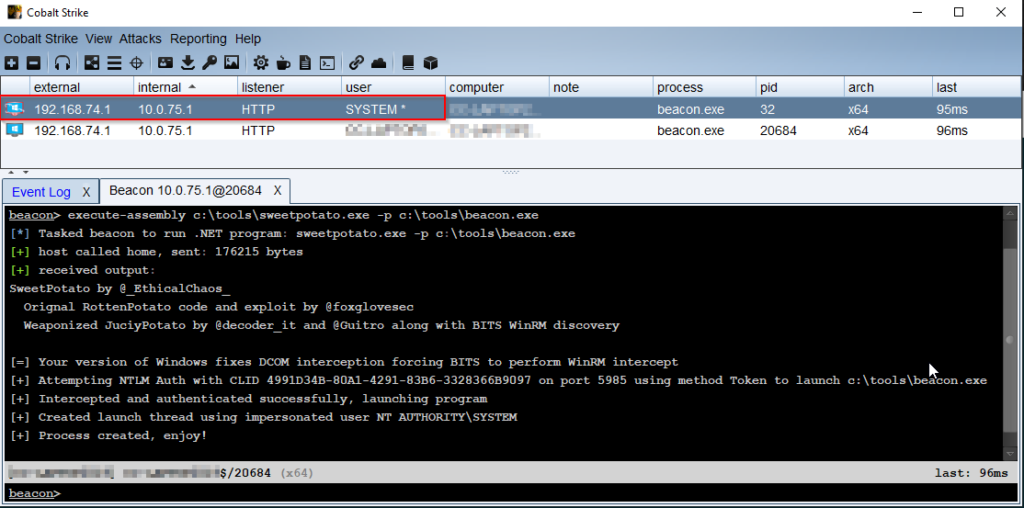
Task: Sort sessions by arch column header
Action: coord(888,87)
